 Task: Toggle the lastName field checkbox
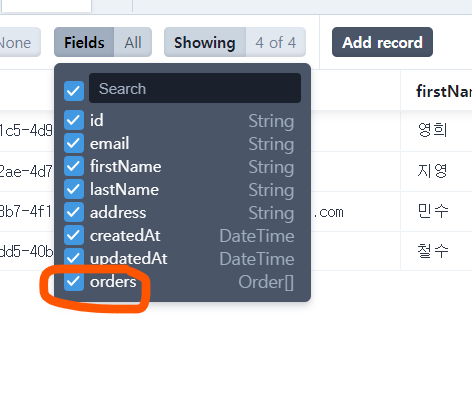click(74, 189)
